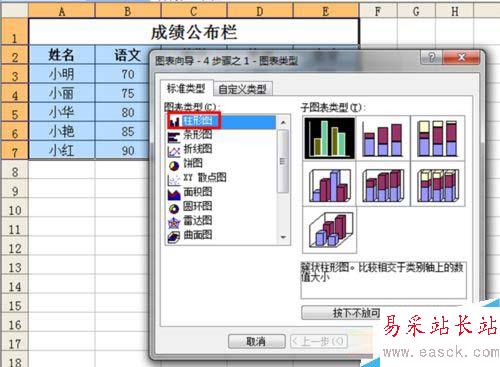Viewport: 500px width, 367px height.
Task: Switch to the 自定义类型 tab
Action: click(242, 89)
